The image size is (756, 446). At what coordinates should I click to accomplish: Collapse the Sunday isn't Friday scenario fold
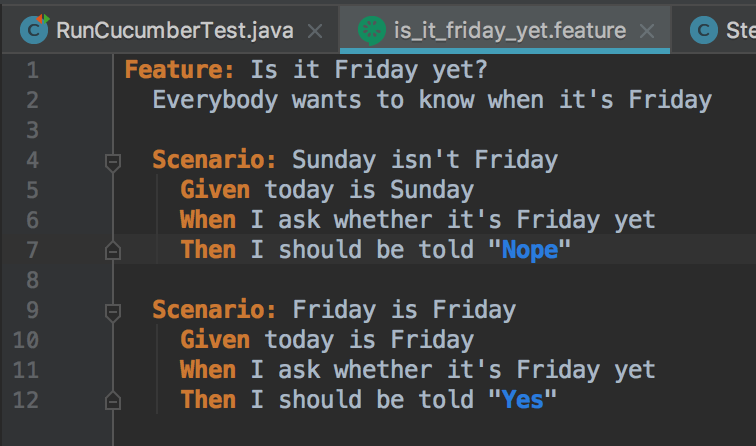pyautogui.click(x=113, y=162)
